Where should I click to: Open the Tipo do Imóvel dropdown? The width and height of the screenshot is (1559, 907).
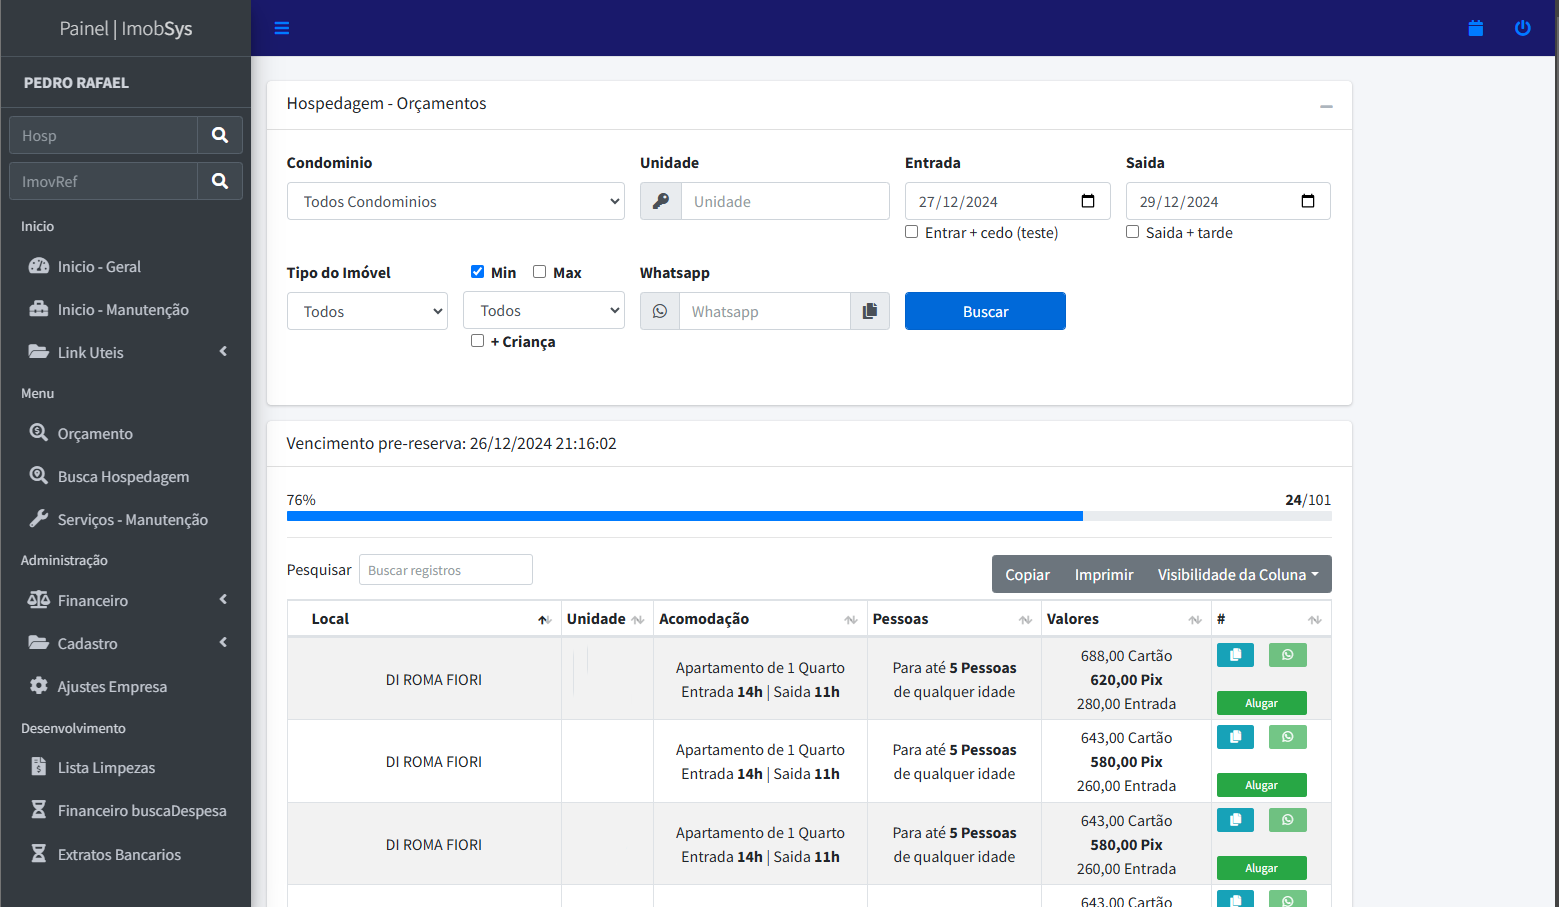pyautogui.click(x=367, y=311)
